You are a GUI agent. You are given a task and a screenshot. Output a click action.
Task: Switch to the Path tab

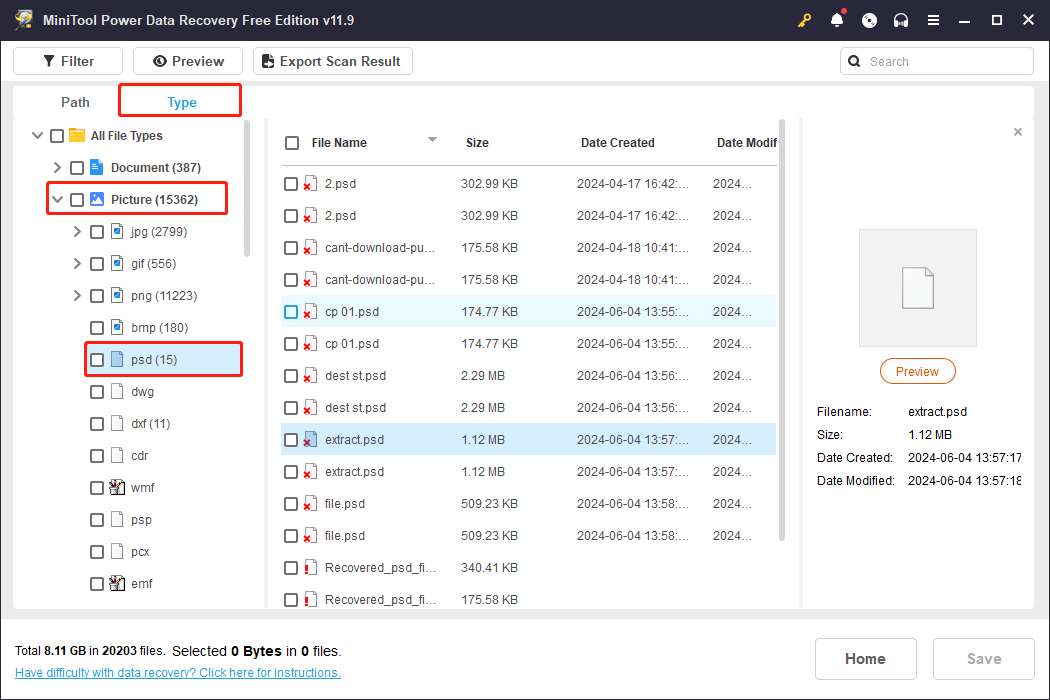(x=75, y=102)
